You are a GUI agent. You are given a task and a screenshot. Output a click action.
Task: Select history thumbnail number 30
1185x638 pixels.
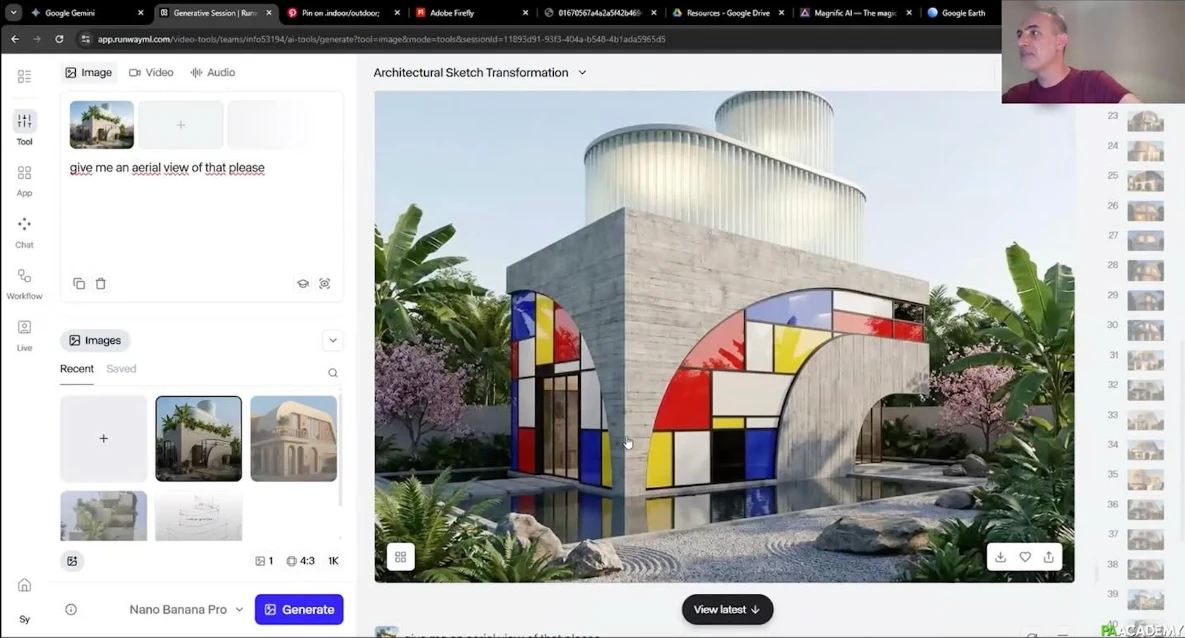(1145, 329)
